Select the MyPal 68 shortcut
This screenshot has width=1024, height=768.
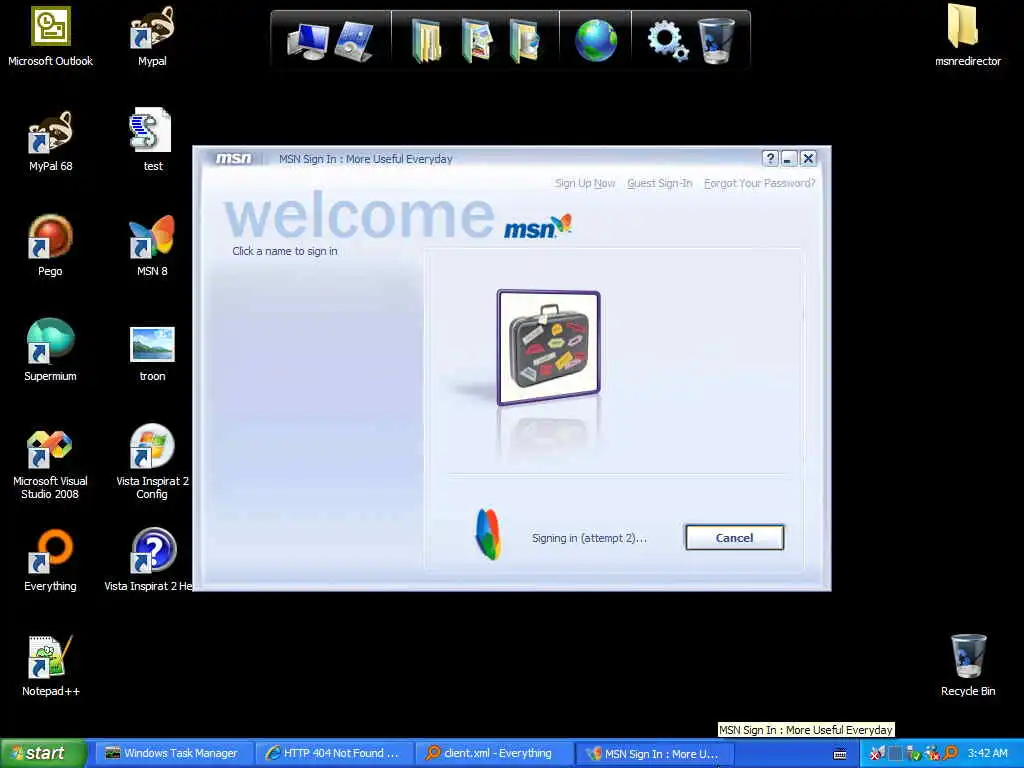[x=50, y=142]
